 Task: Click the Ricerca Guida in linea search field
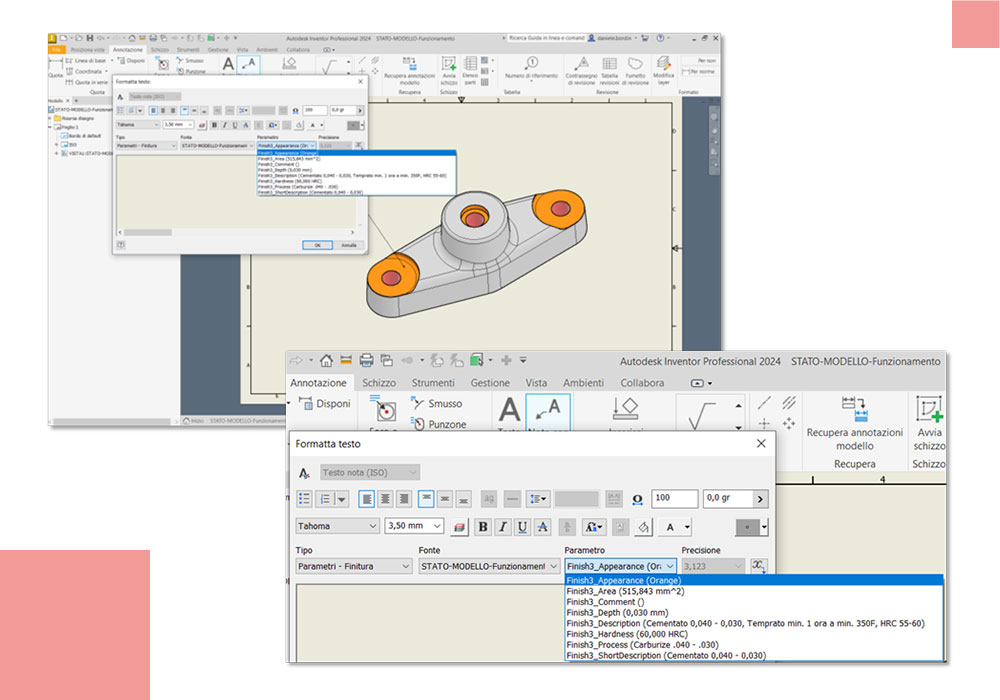point(546,38)
